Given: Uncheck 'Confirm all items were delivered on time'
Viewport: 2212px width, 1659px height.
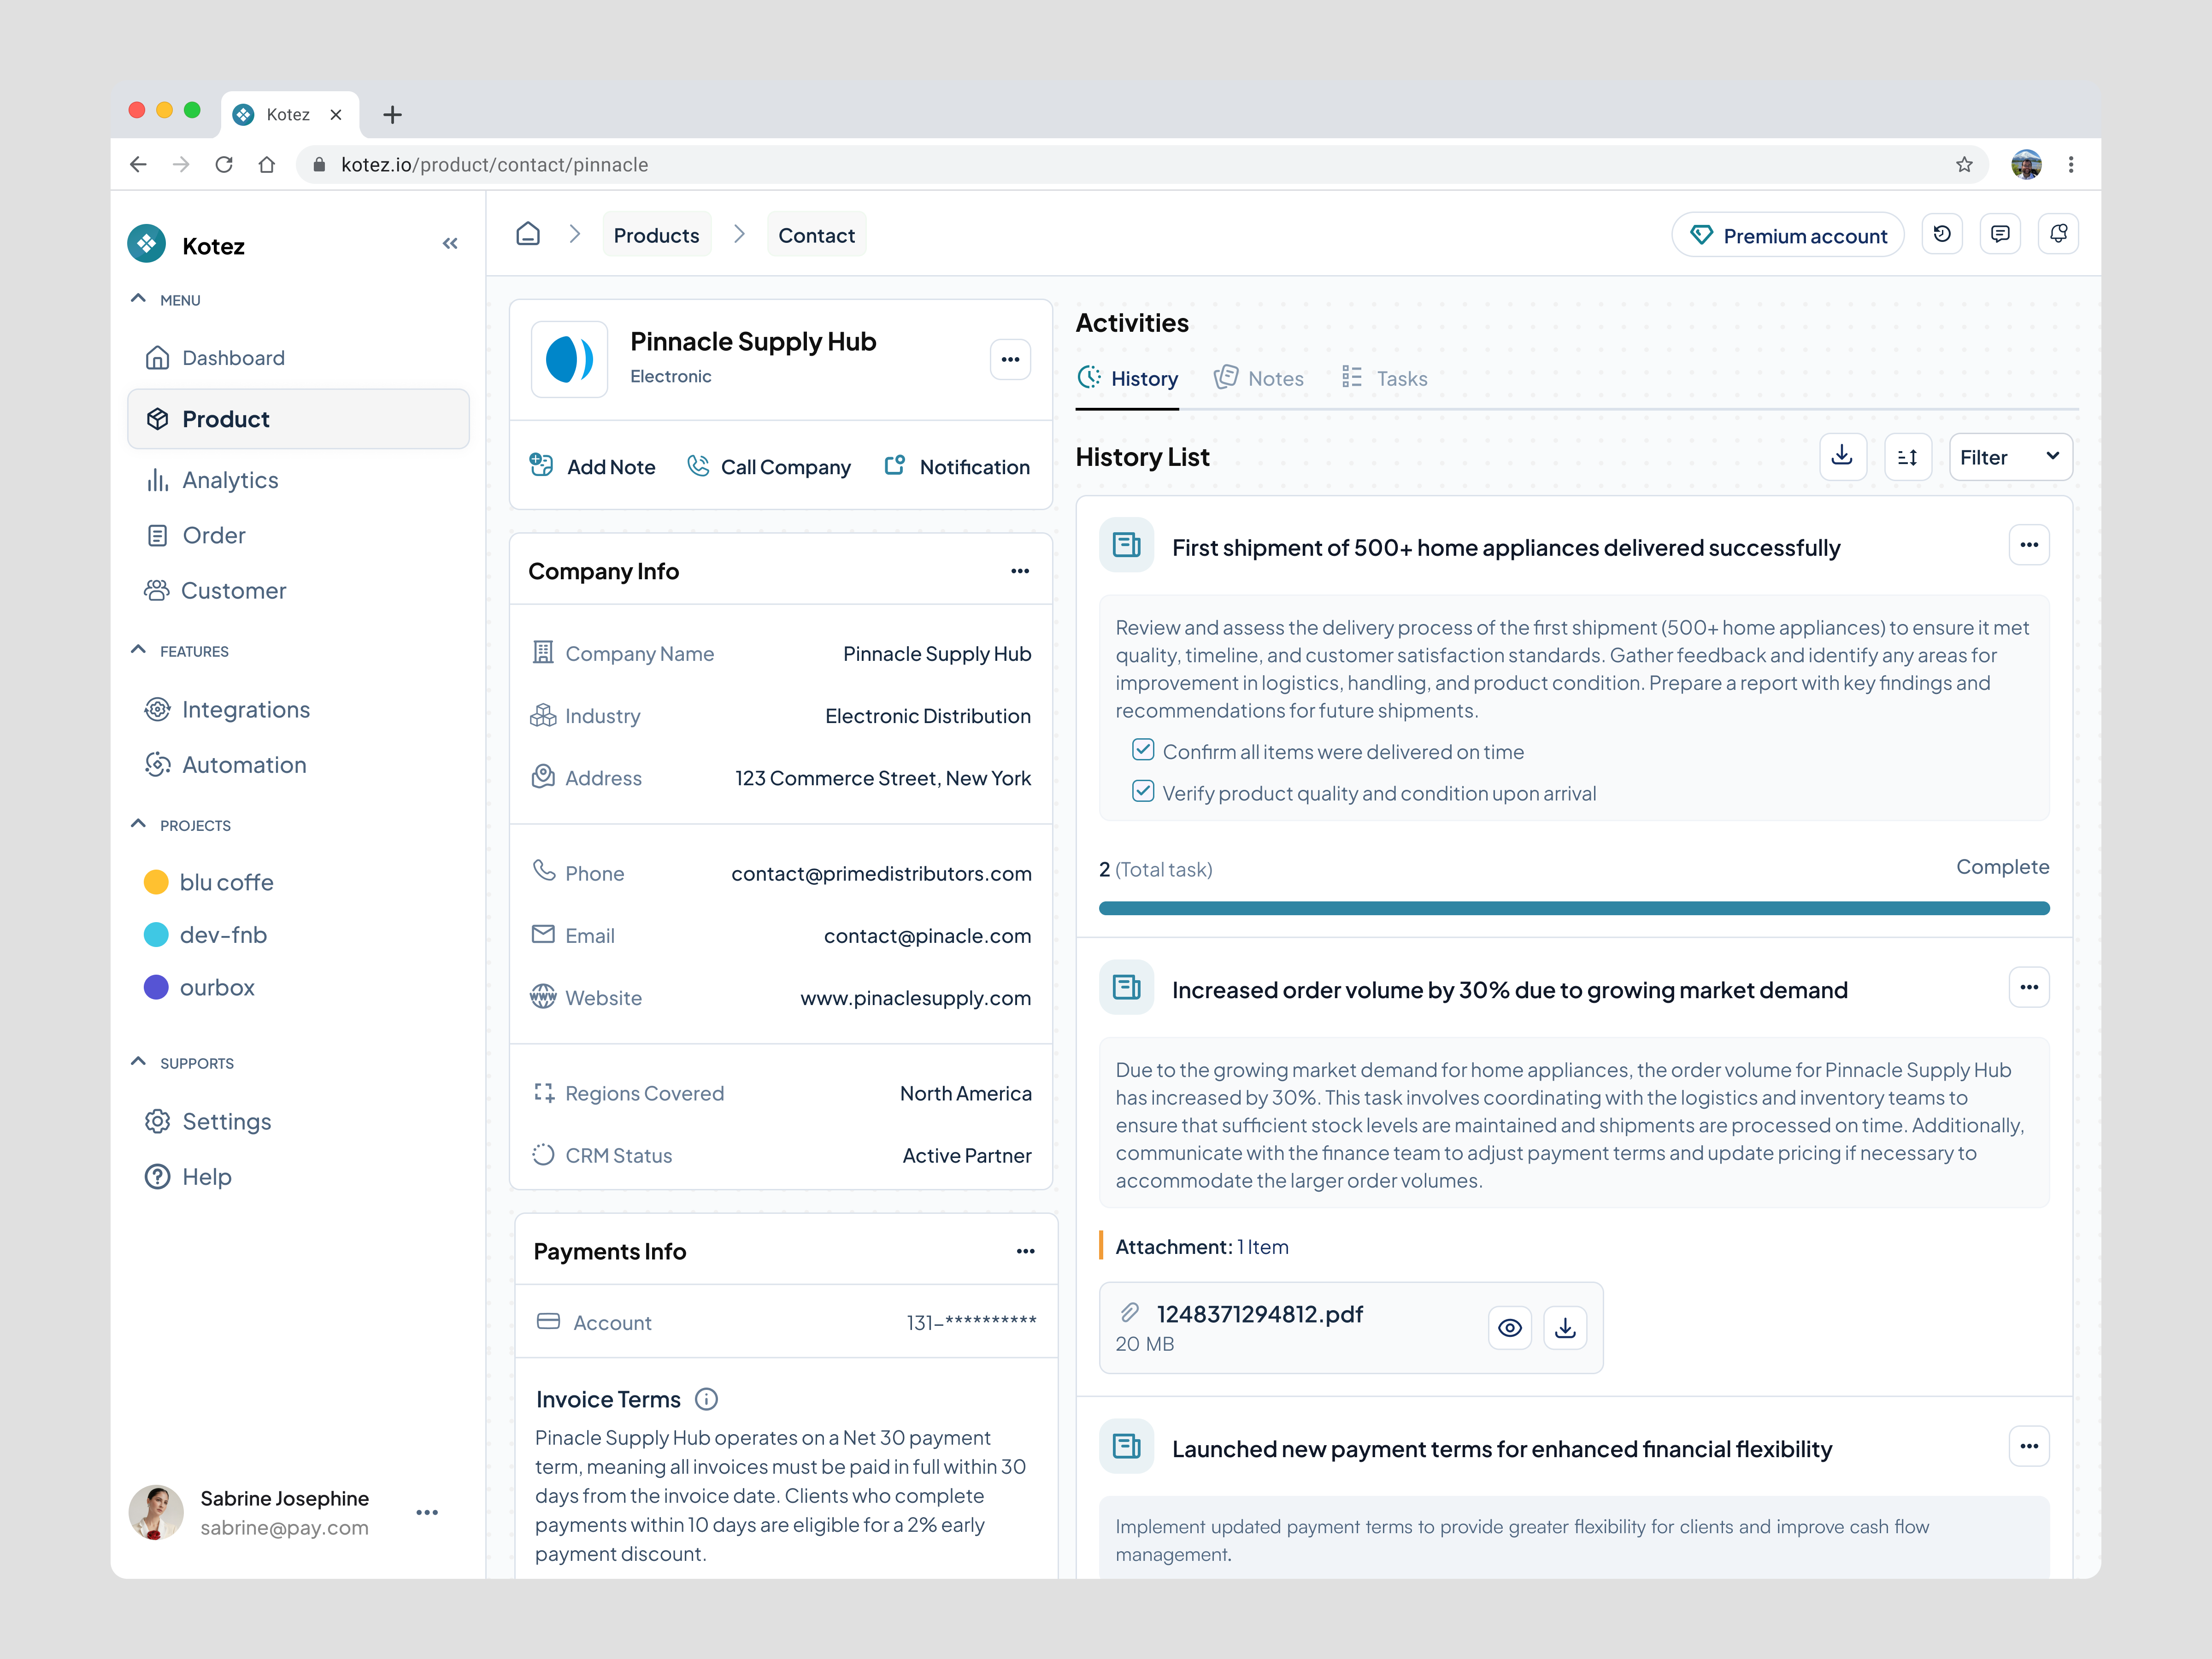Looking at the screenshot, I should pyautogui.click(x=1142, y=749).
